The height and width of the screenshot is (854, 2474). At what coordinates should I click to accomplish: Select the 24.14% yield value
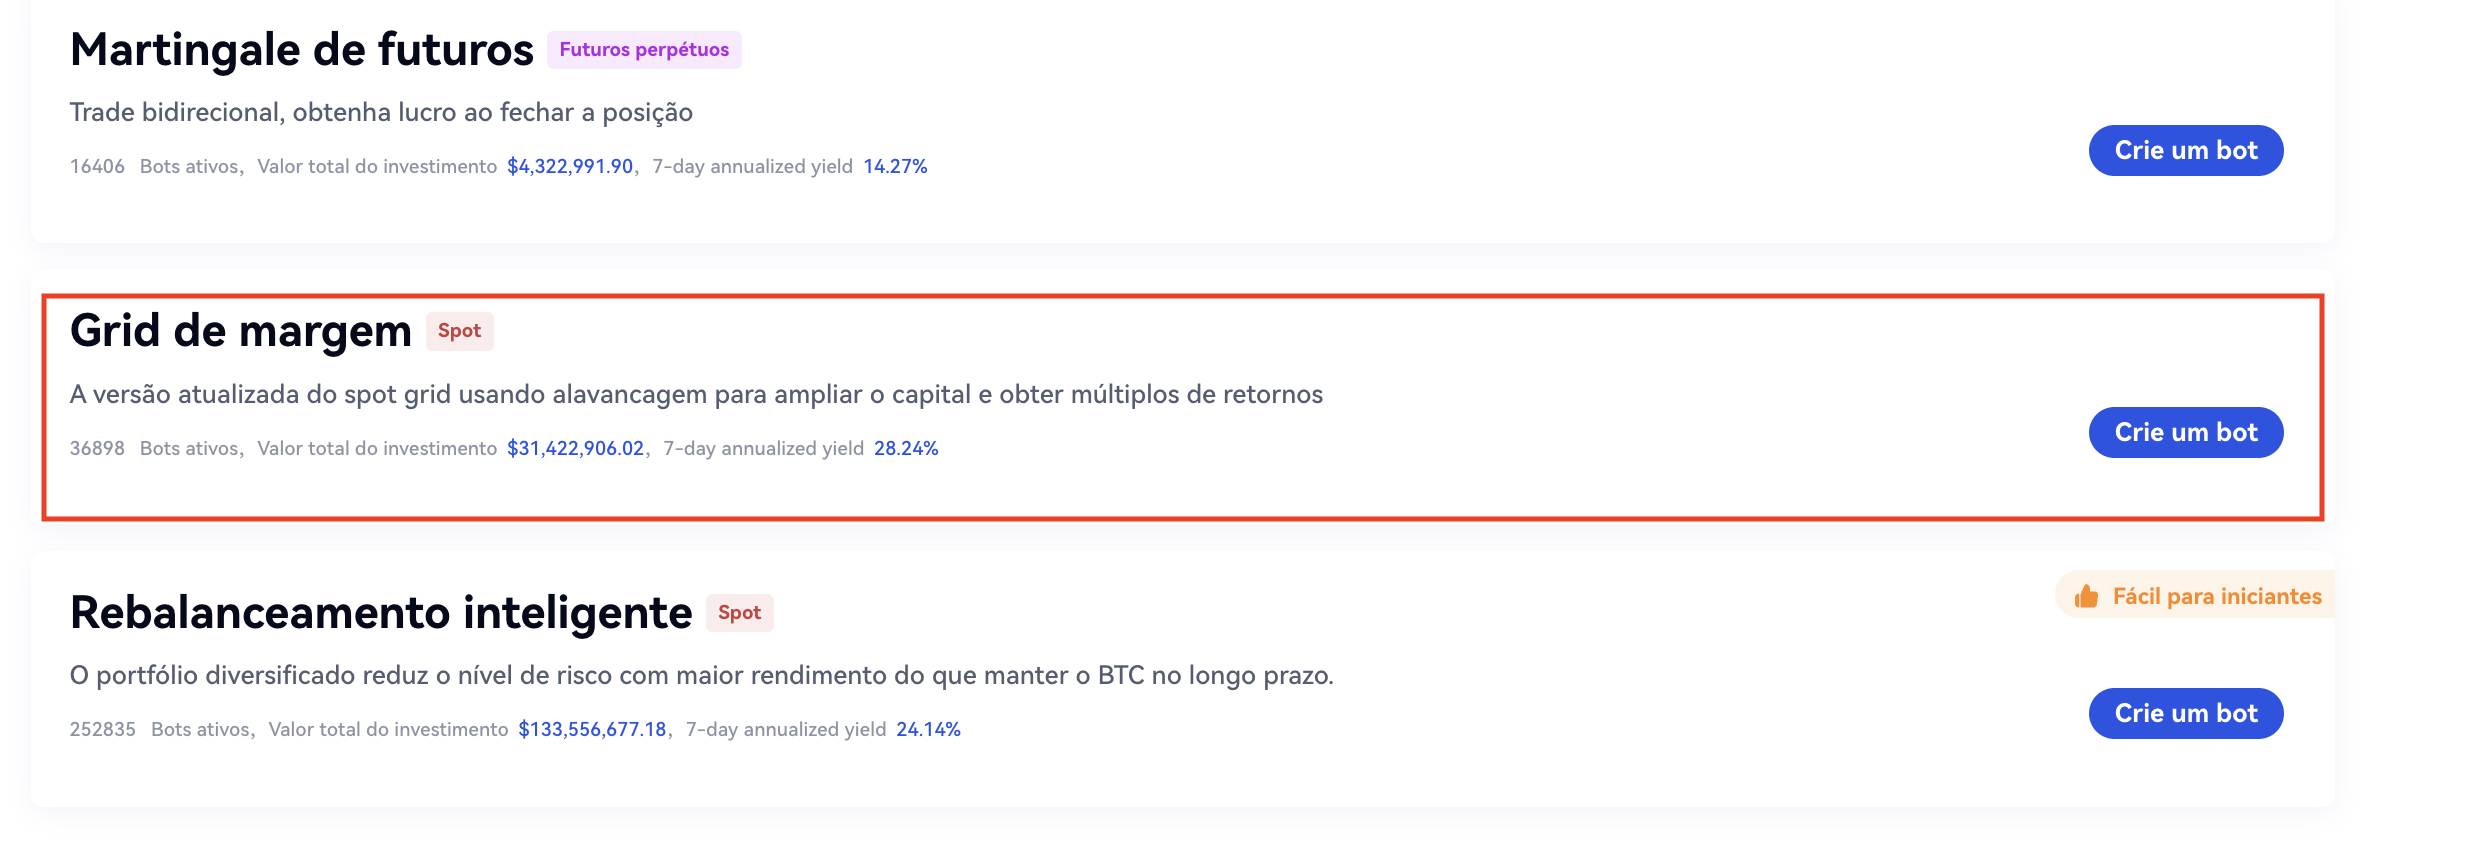click(x=928, y=730)
